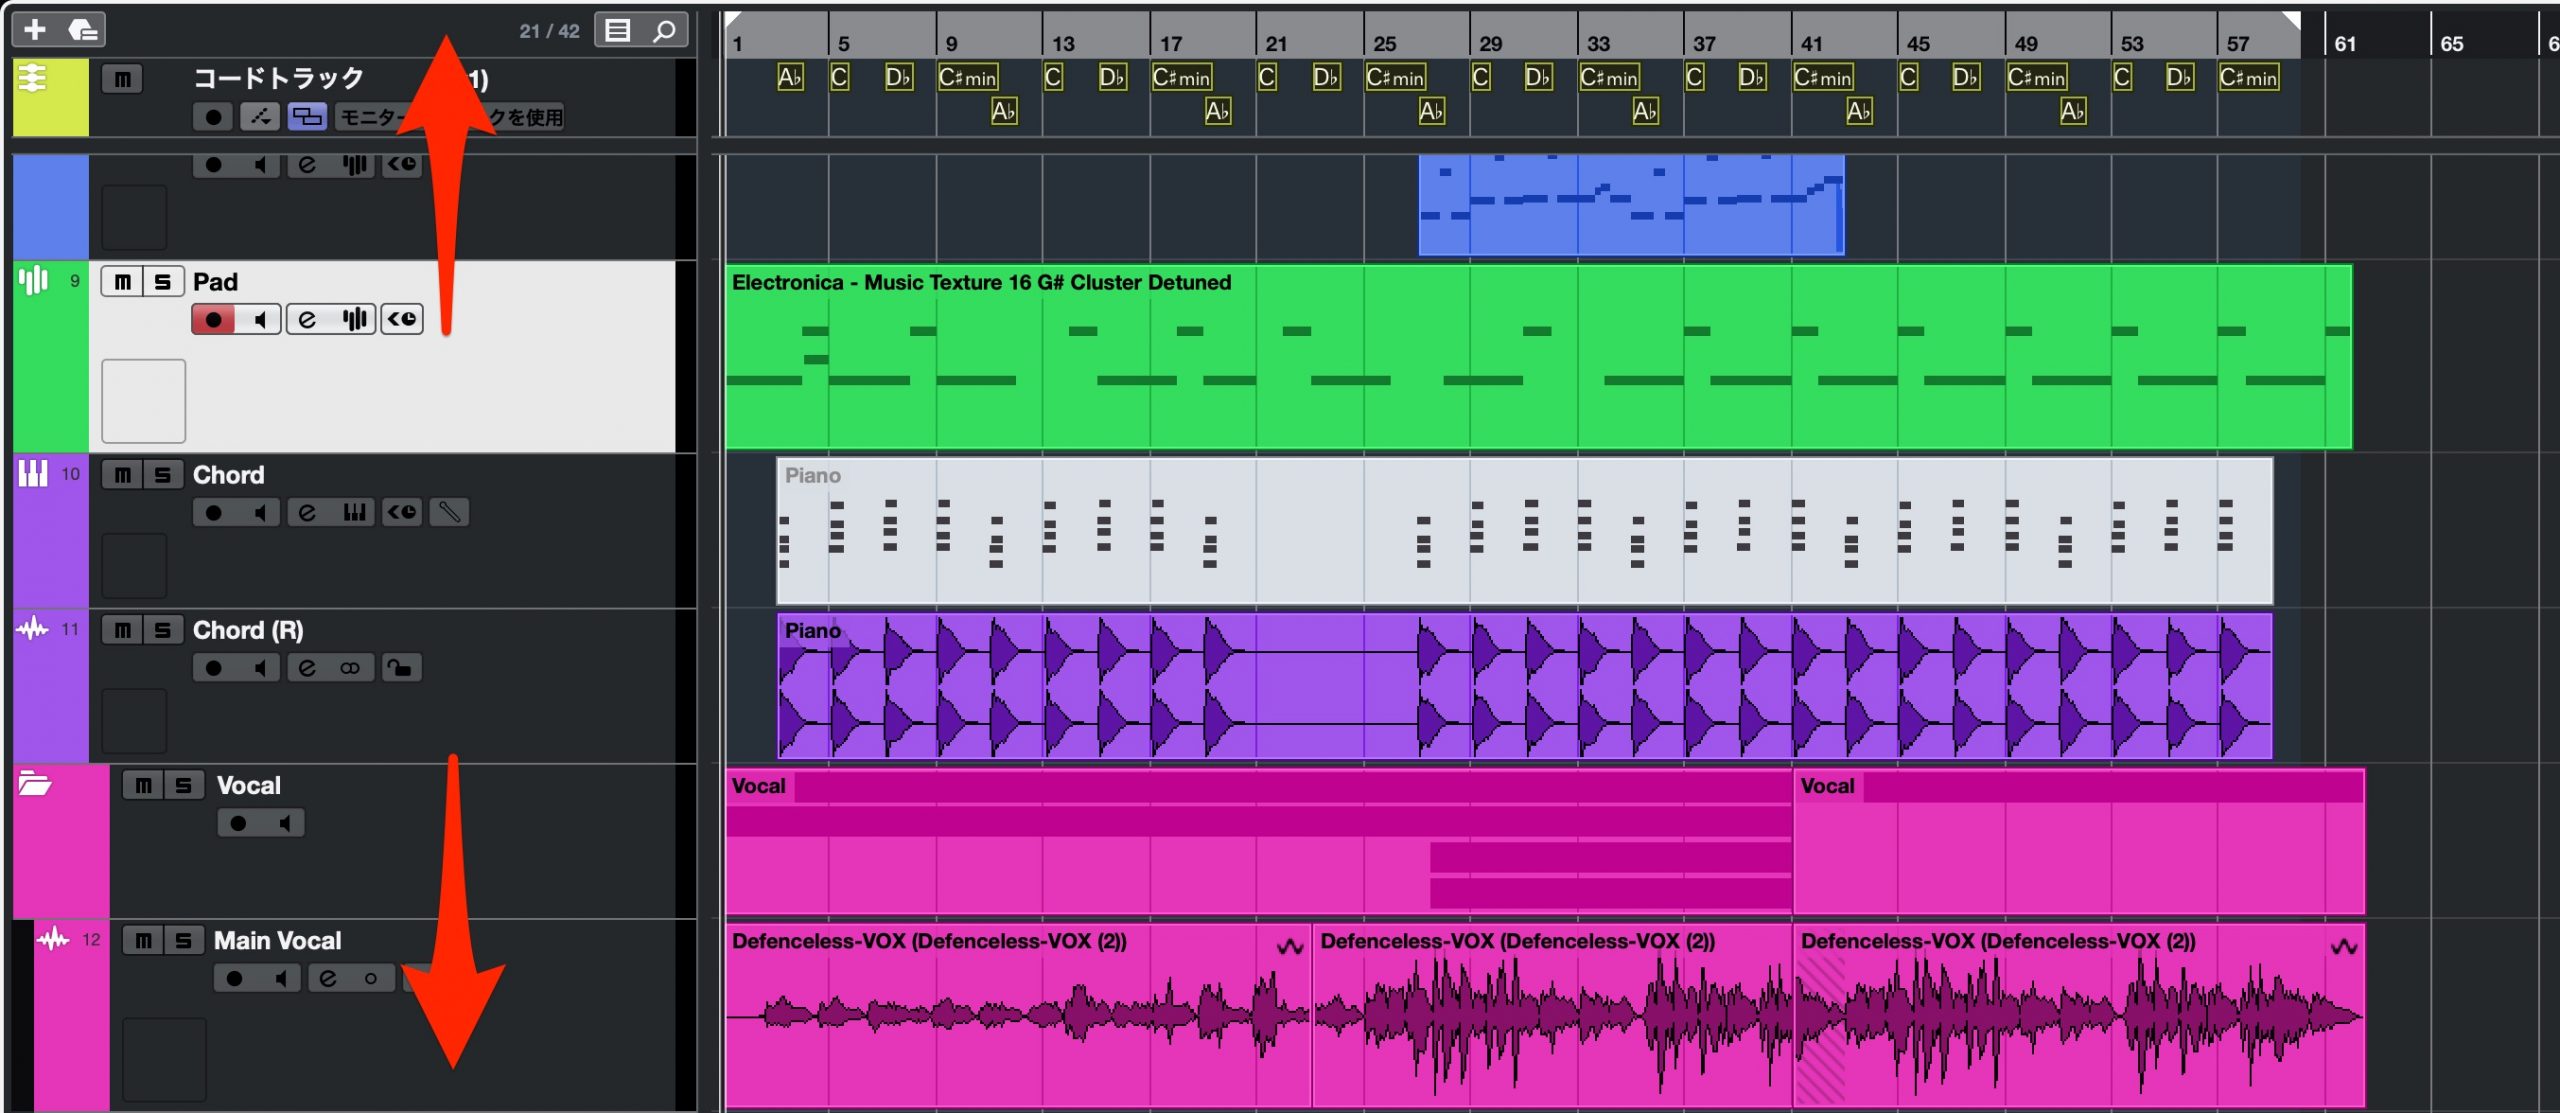Screen dimensions: 2560x1113
Task: Click the Chord MIDI track keyboard icon
Action: [x=33, y=474]
